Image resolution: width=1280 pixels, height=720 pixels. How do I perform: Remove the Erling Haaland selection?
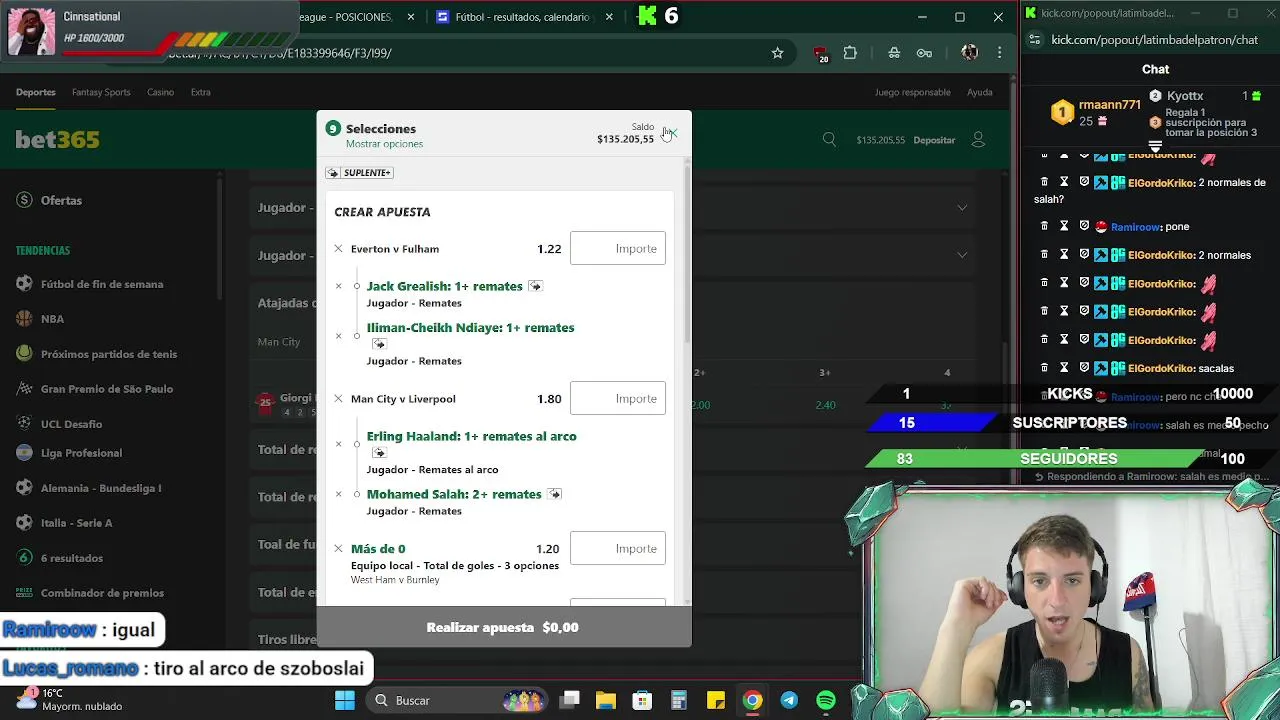338,444
